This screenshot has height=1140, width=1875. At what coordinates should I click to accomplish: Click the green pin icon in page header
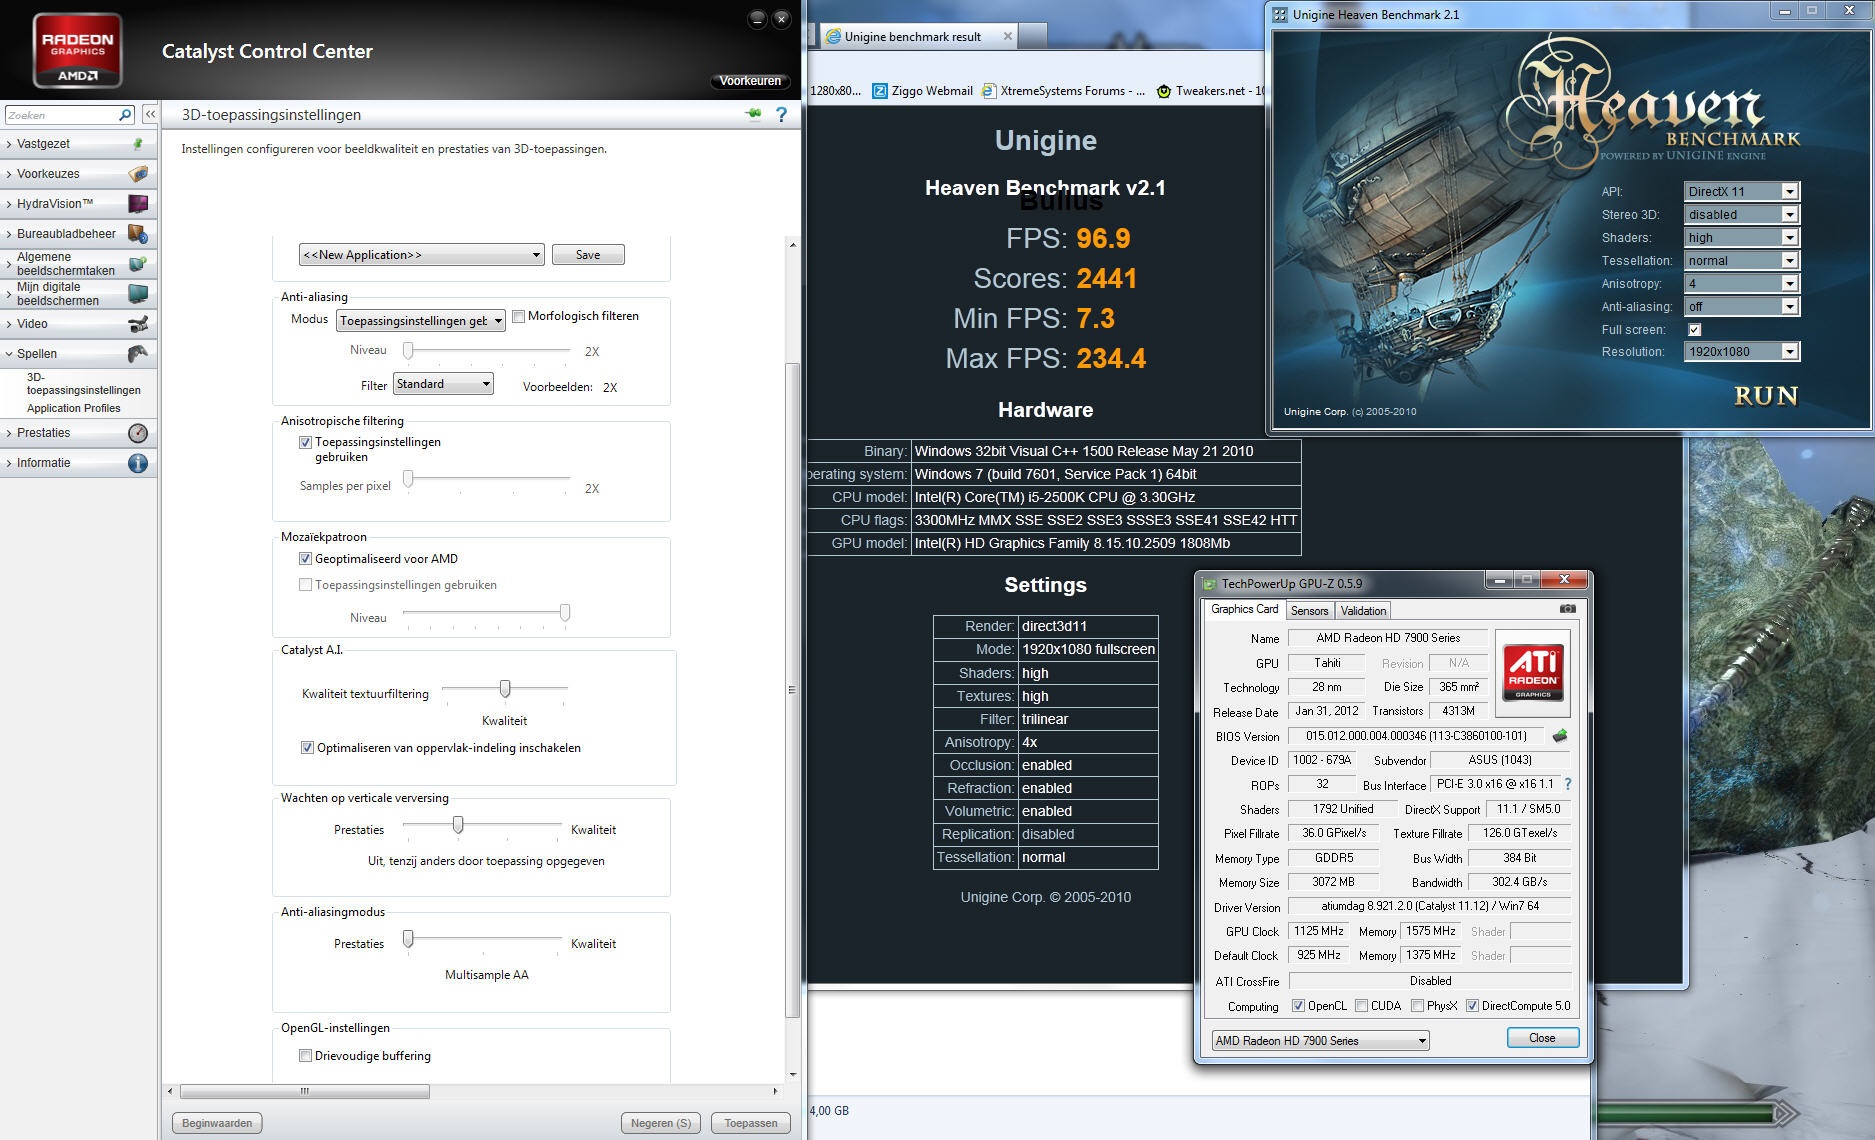click(753, 115)
